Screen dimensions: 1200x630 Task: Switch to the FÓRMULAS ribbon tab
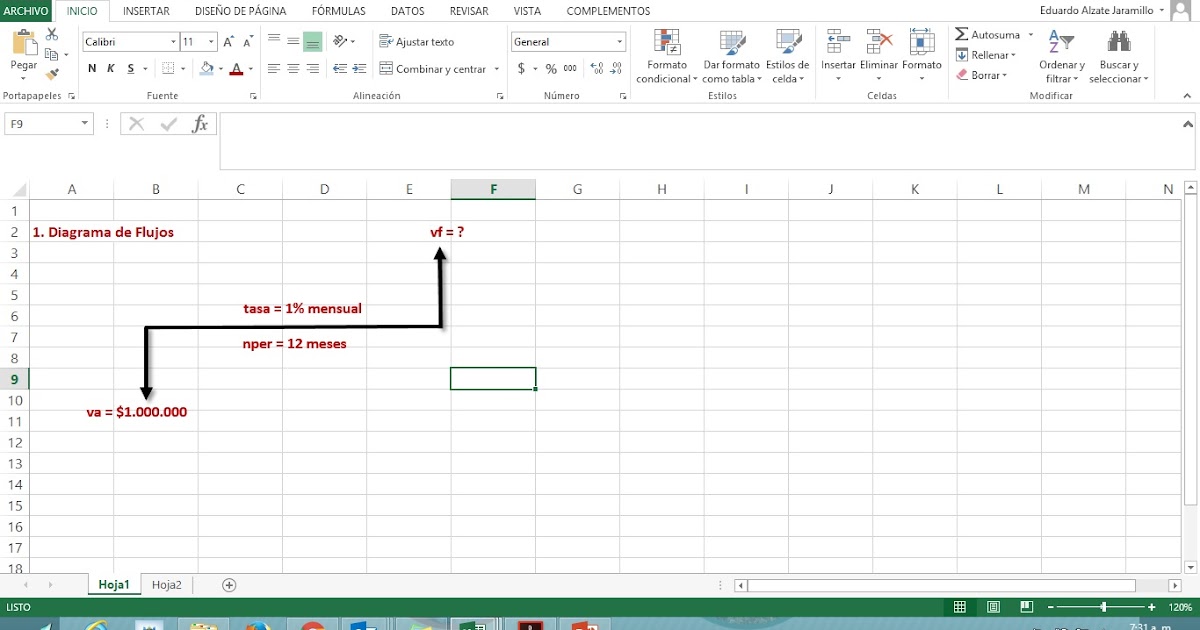point(338,11)
